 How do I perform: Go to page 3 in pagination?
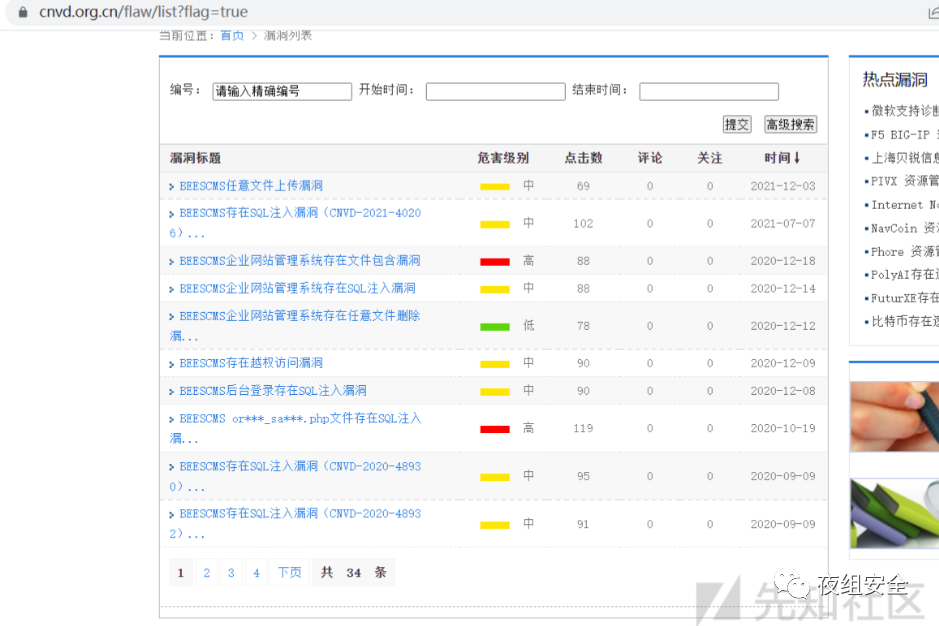tap(231, 573)
